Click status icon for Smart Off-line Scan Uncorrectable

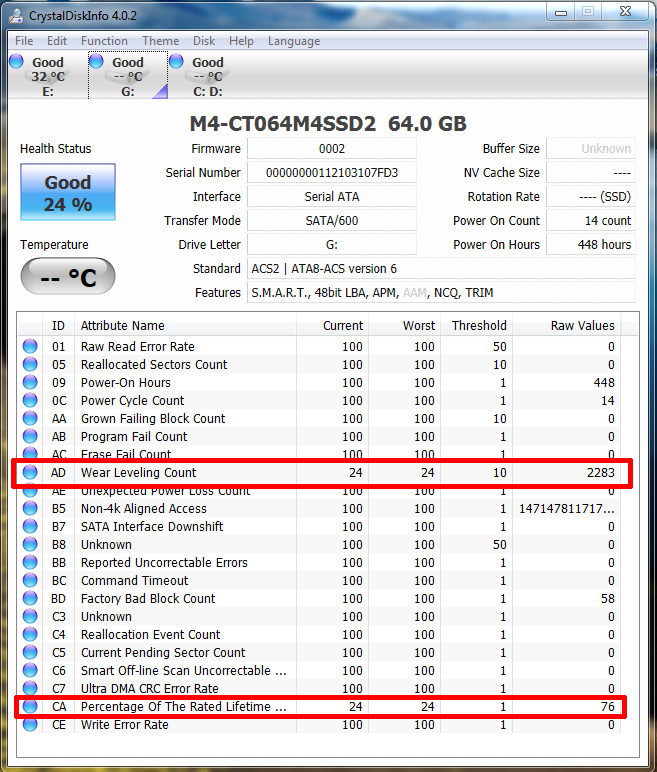point(30,670)
